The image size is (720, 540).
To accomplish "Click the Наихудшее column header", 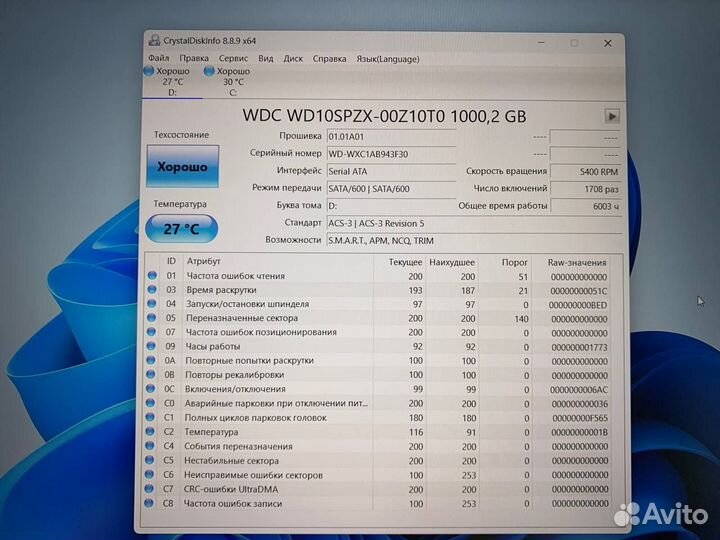I will click(452, 262).
